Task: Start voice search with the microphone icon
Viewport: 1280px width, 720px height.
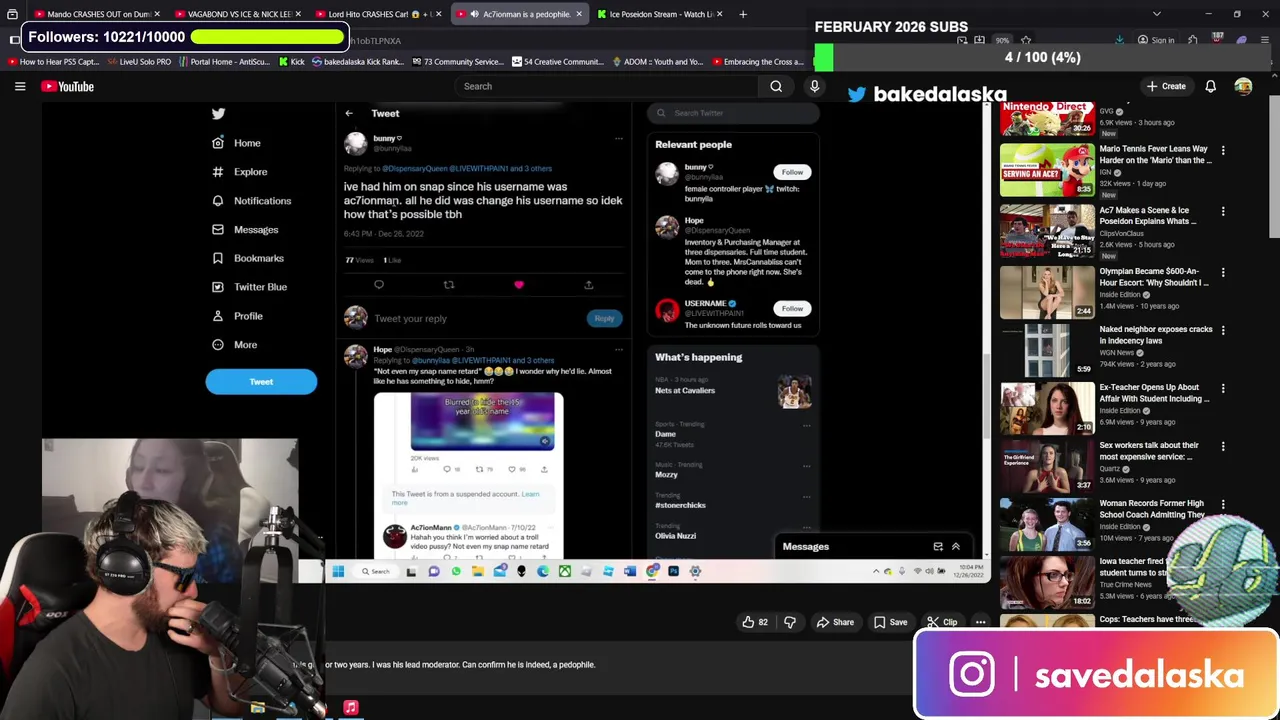Action: pyautogui.click(x=814, y=86)
